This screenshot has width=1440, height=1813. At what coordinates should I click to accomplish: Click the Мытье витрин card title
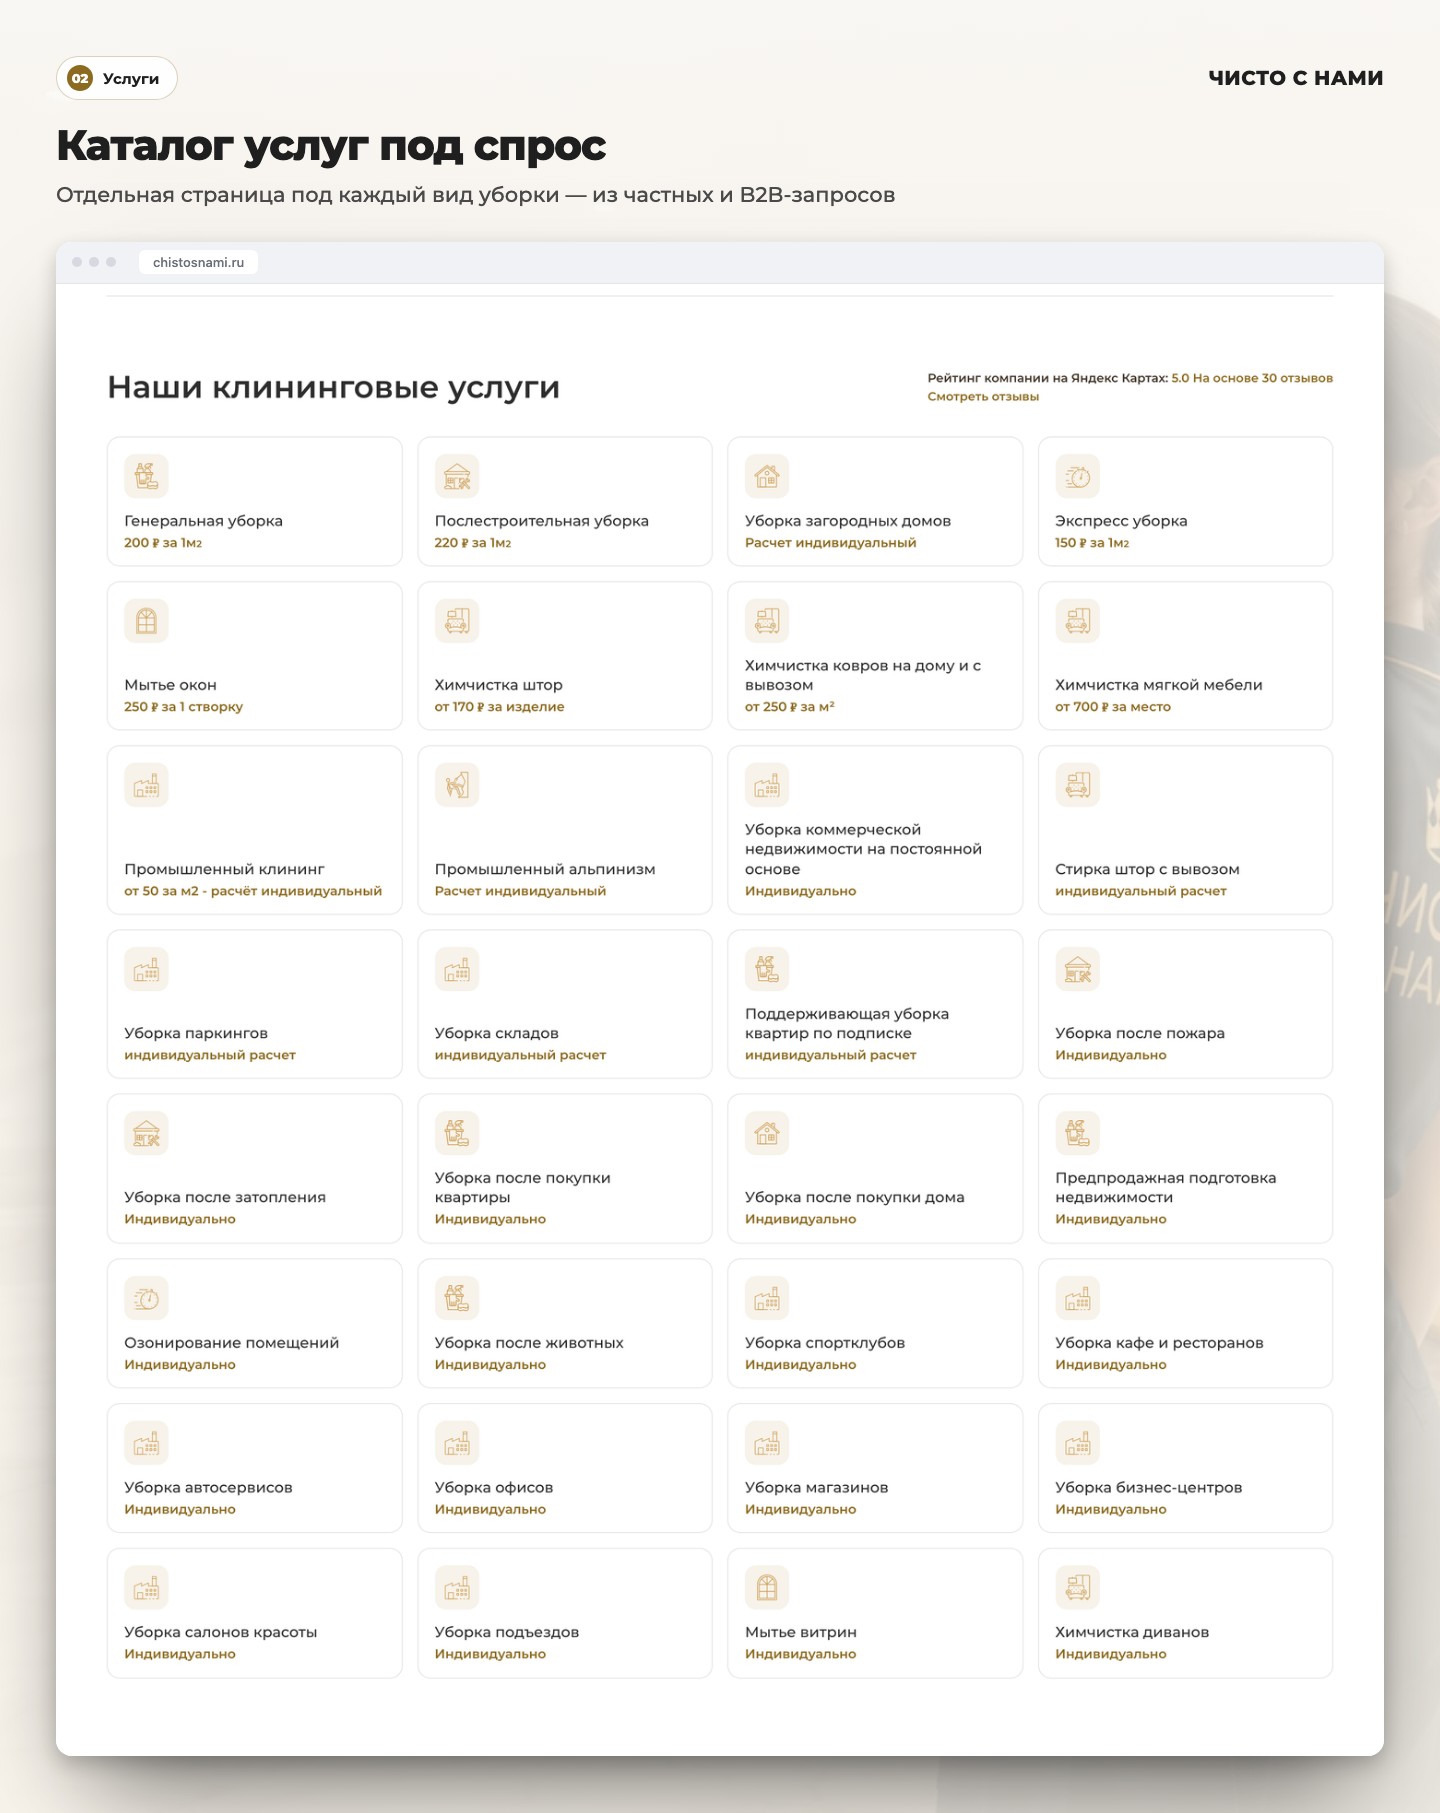[801, 1632]
